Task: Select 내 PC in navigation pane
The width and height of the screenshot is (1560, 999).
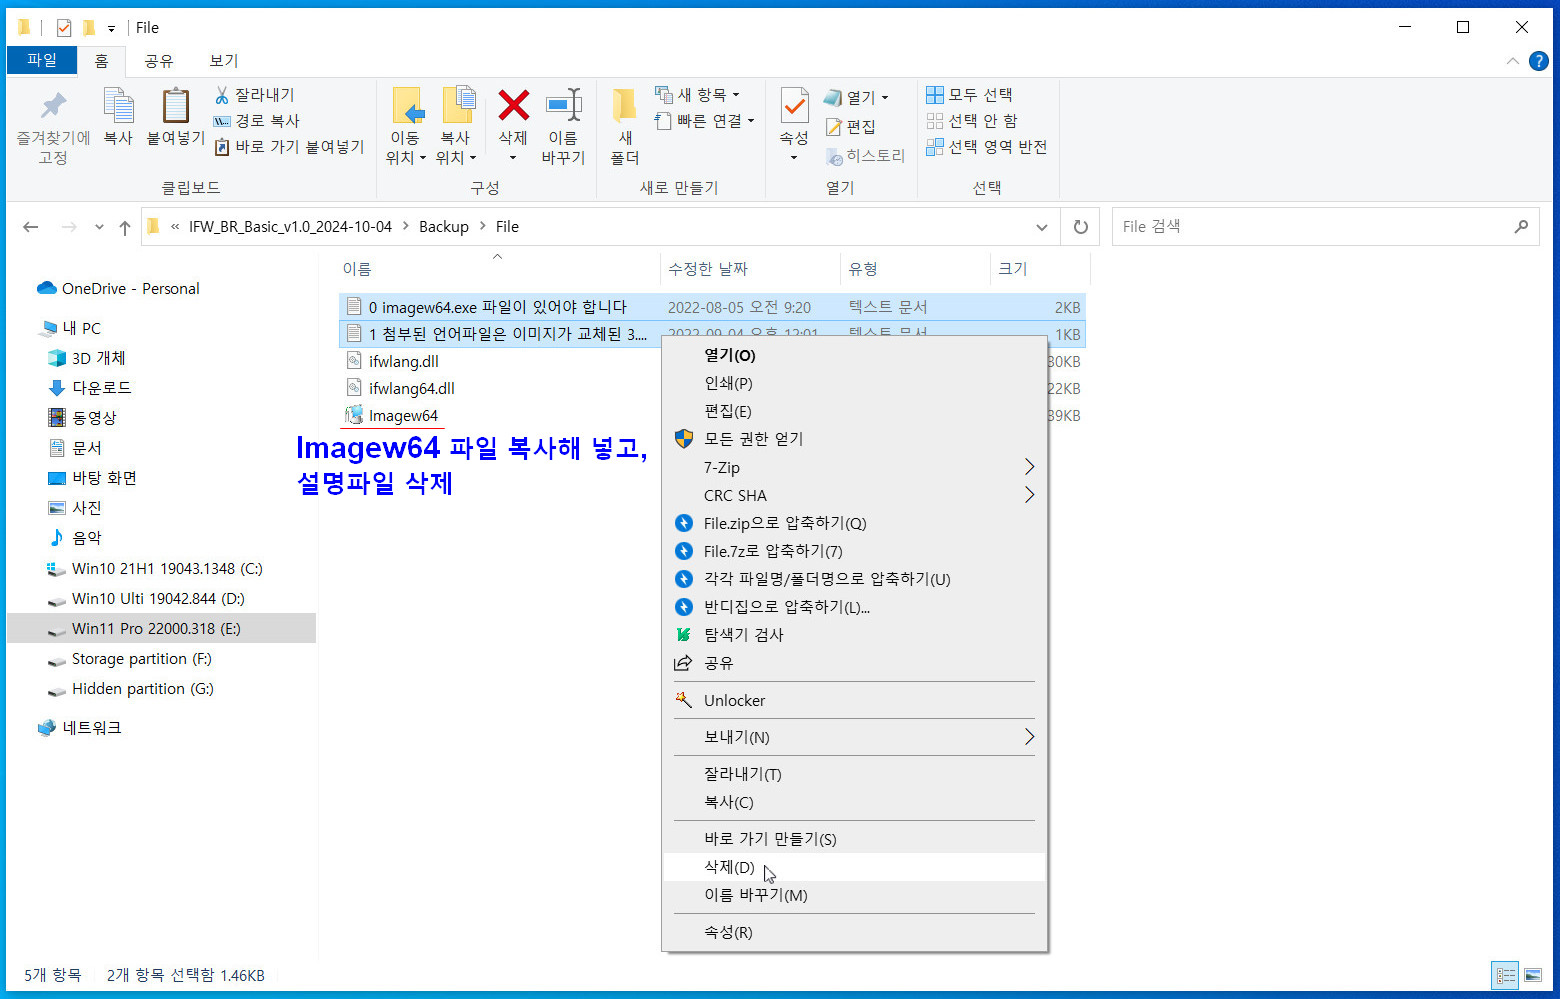Action: pos(82,328)
